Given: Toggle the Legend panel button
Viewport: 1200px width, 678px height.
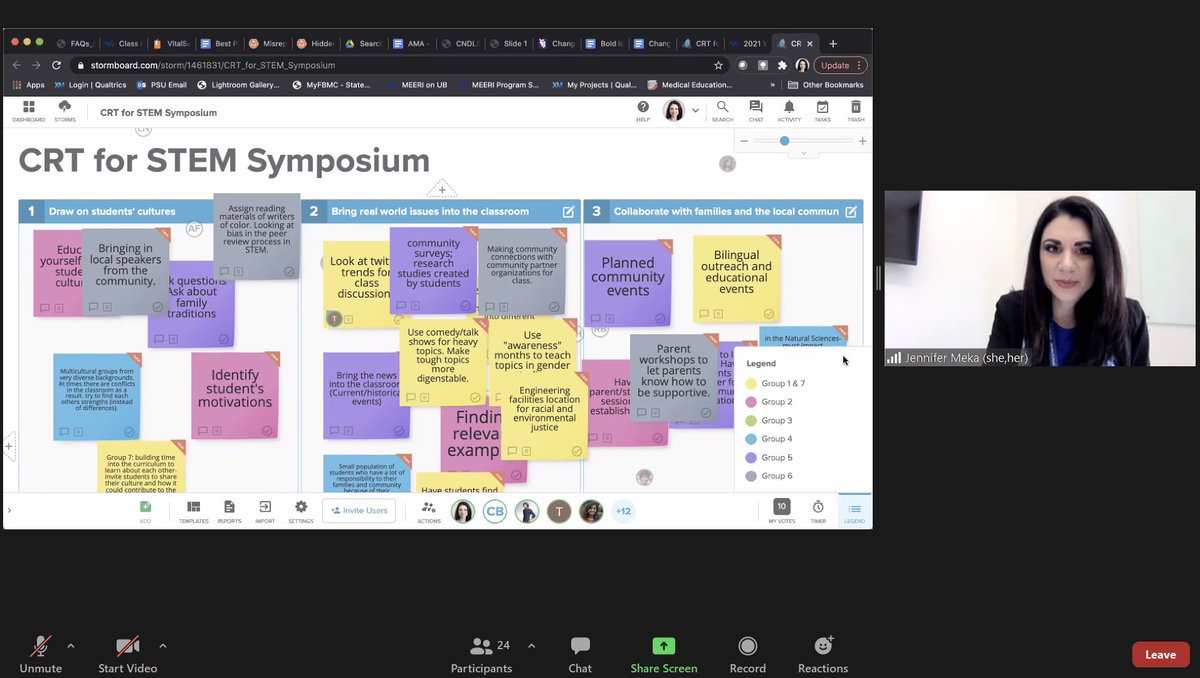Looking at the screenshot, I should pos(854,511).
